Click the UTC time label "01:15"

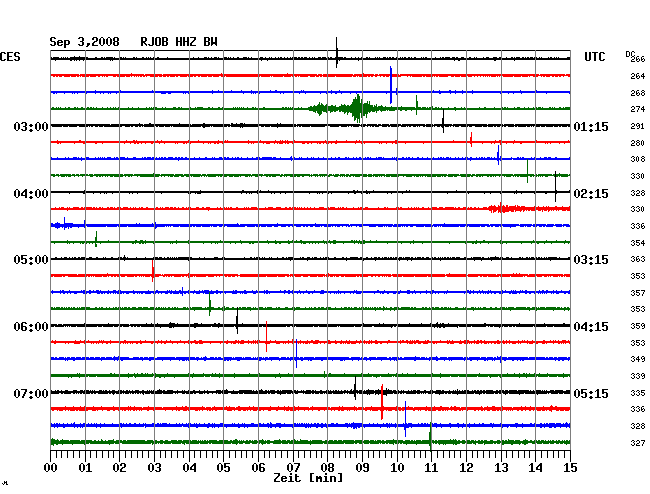pyautogui.click(x=591, y=126)
